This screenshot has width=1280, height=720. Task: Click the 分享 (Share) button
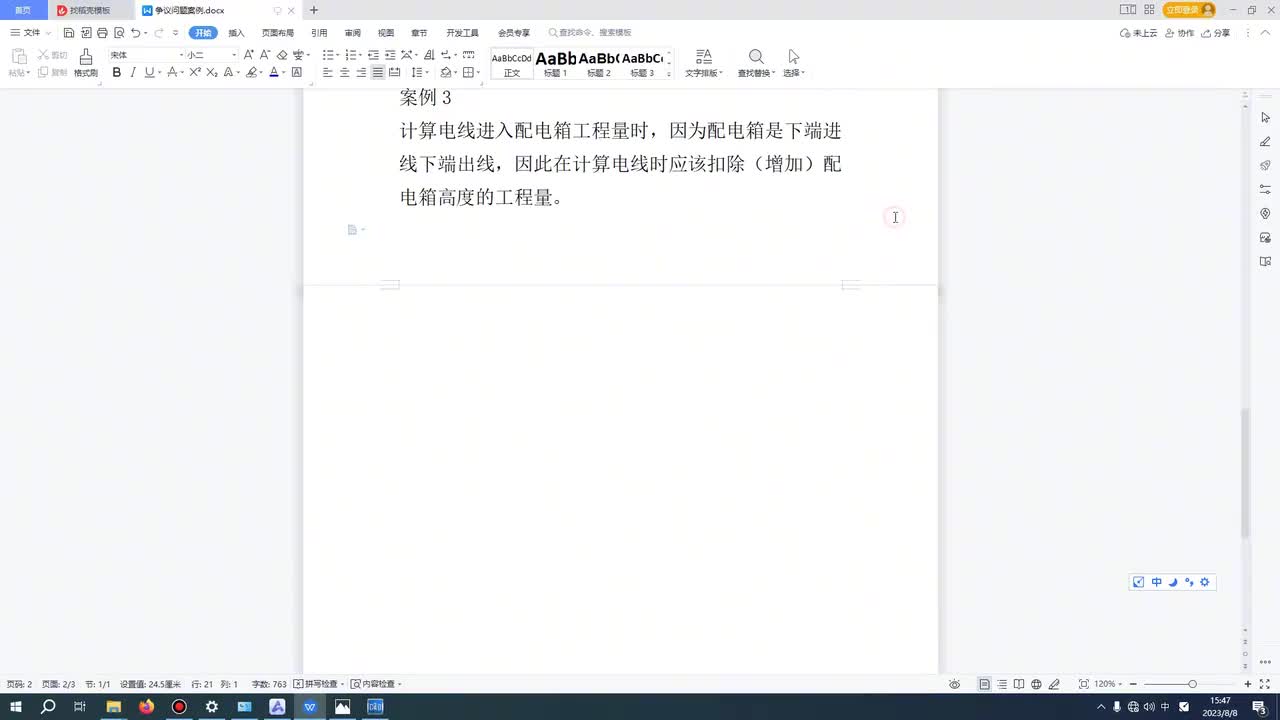(1215, 33)
